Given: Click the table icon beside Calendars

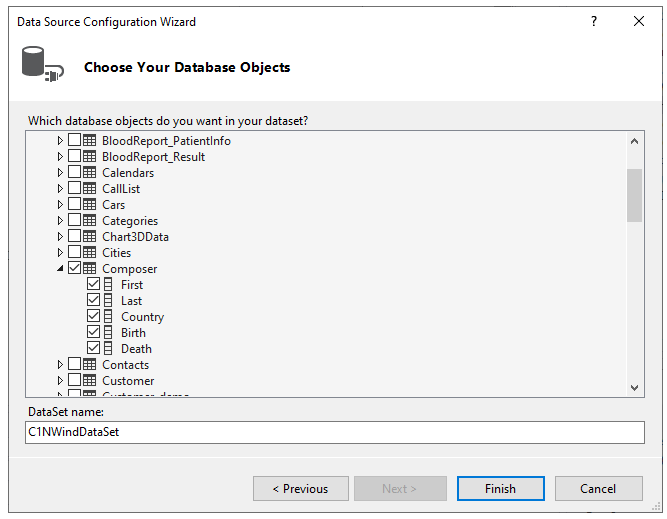Looking at the screenshot, I should coord(90,173).
